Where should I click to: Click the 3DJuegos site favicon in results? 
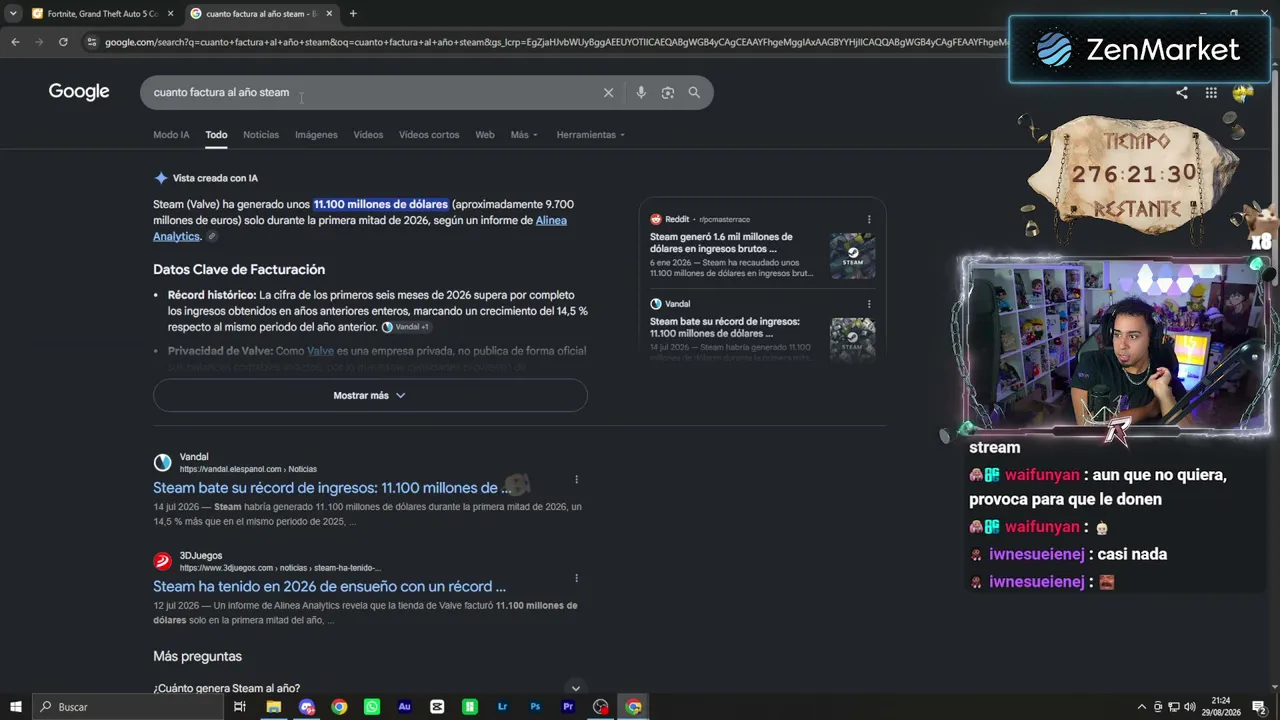pyautogui.click(x=162, y=561)
